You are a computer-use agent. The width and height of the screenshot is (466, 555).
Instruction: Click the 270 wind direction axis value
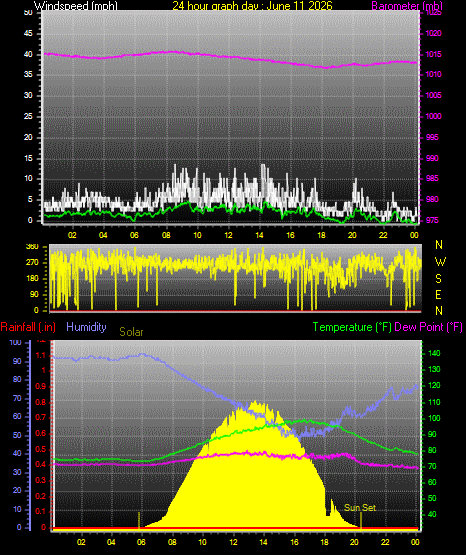pos(32,263)
